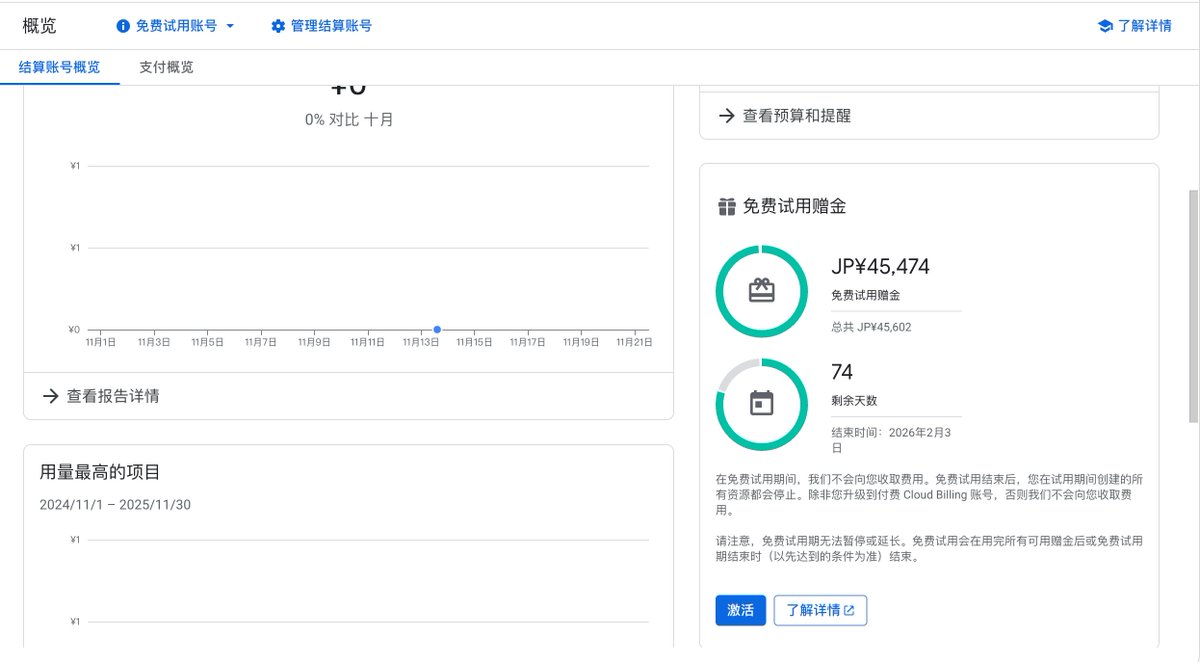Image resolution: width=1200 pixels, height=662 pixels.
Task: Click the arrow icon before 查看预算和提醒
Action: click(727, 116)
